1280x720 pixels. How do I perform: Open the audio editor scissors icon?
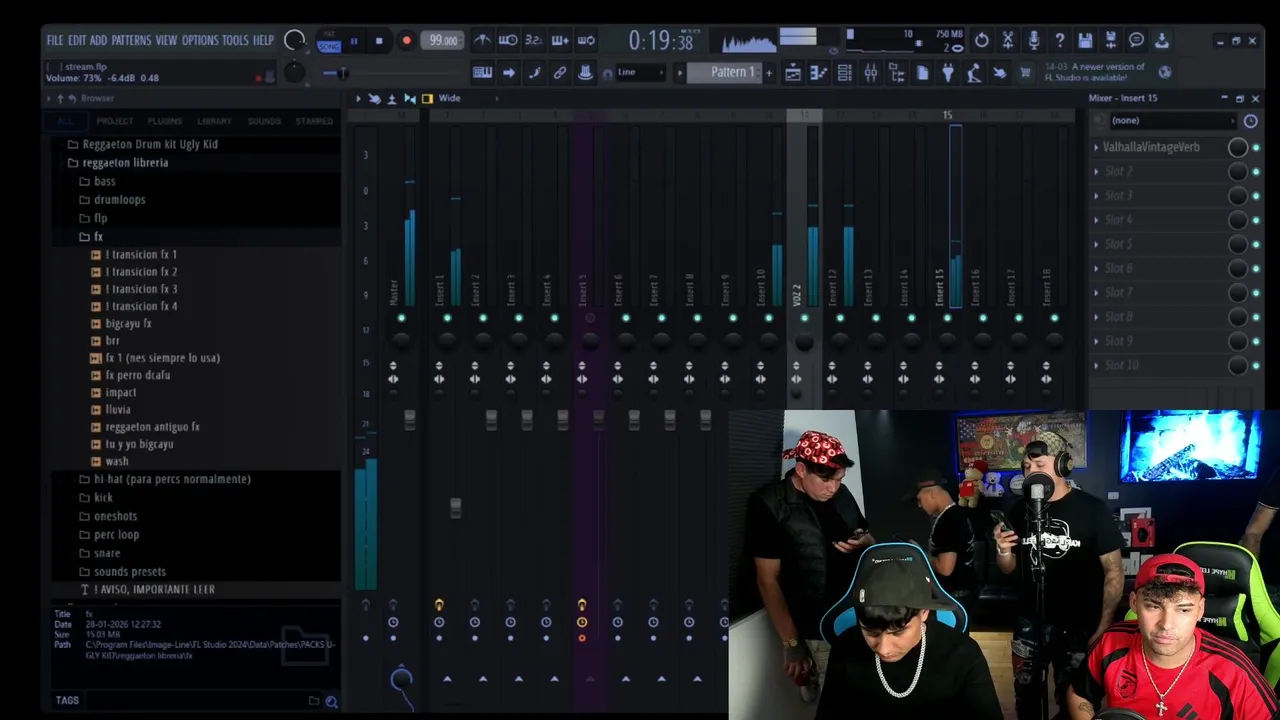pos(1008,40)
